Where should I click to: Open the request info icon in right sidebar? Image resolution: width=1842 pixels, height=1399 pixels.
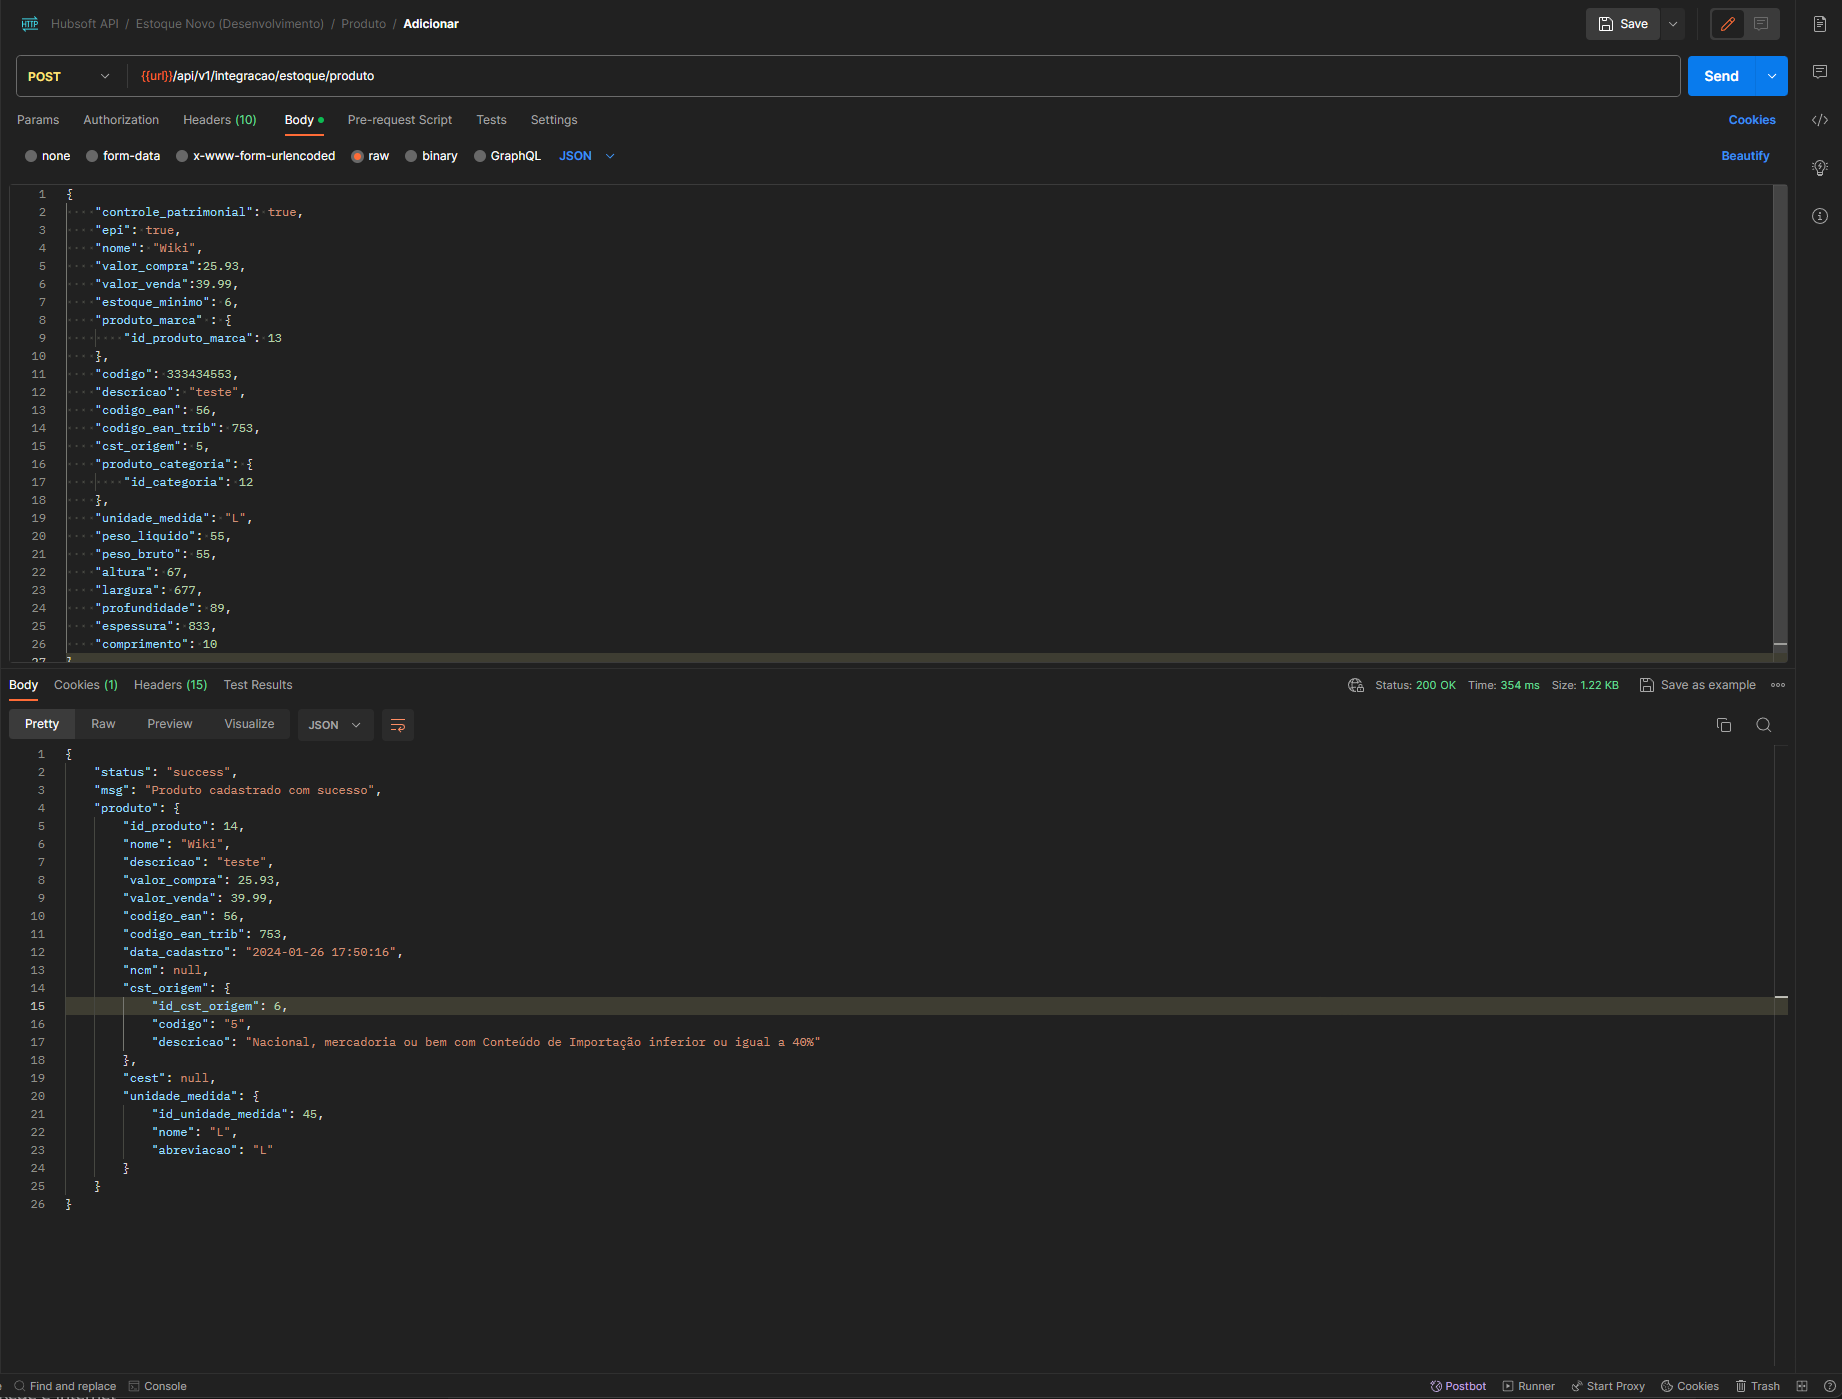[1820, 216]
